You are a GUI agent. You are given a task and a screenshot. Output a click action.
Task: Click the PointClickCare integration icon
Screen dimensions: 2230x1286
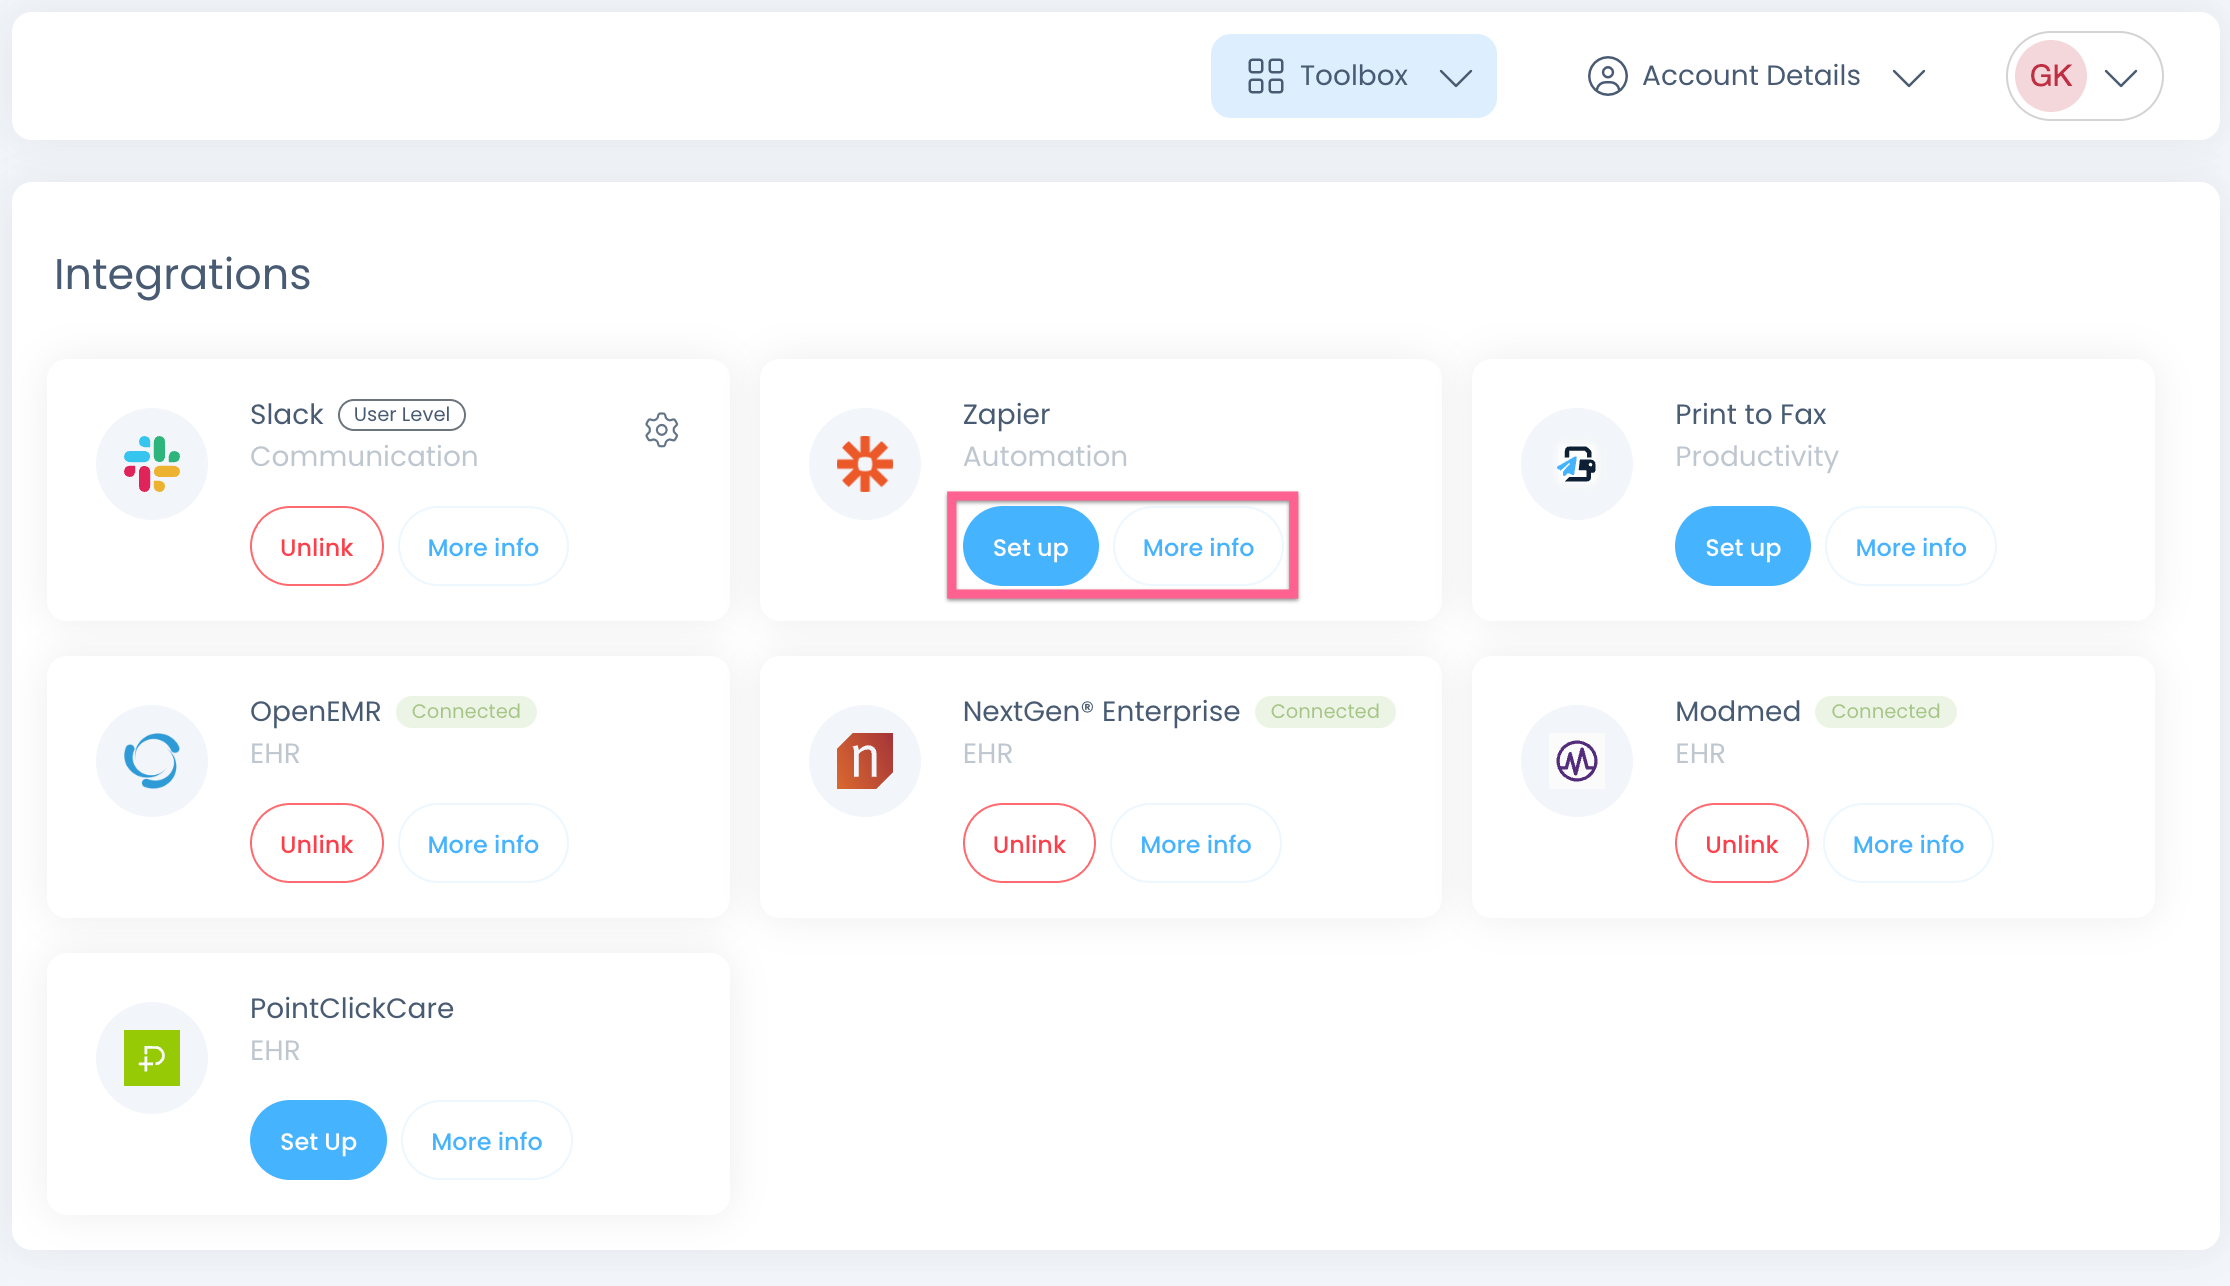pyautogui.click(x=151, y=1057)
